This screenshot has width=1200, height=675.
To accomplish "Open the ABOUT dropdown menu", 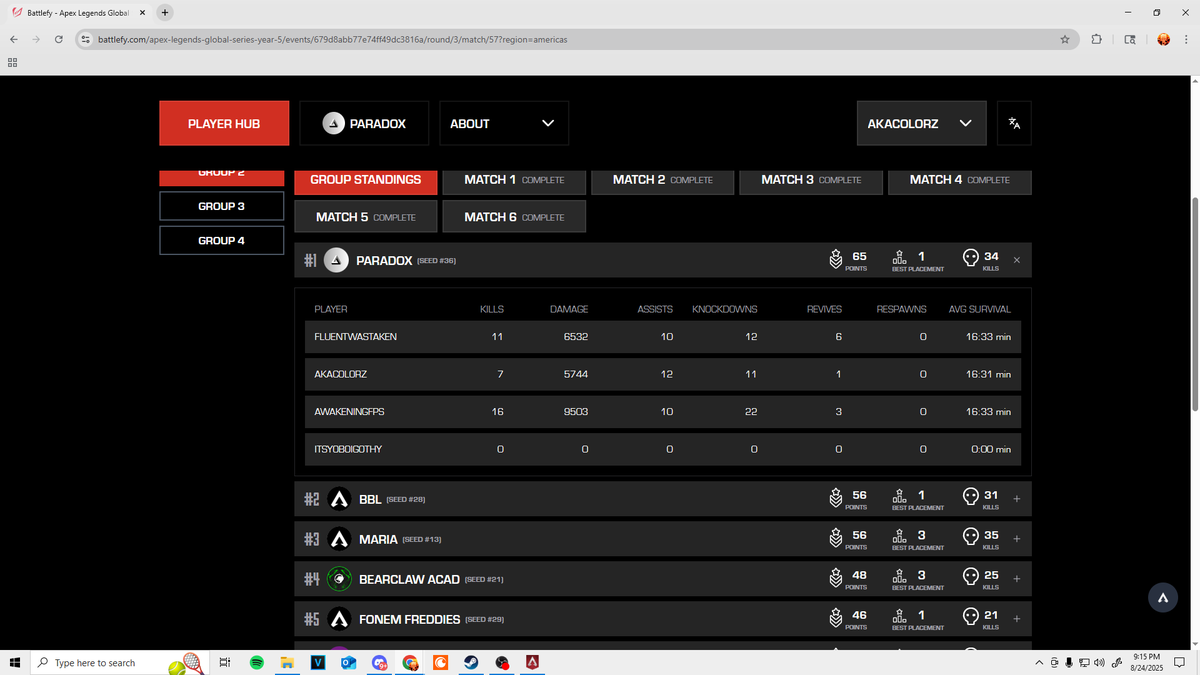I will [504, 123].
